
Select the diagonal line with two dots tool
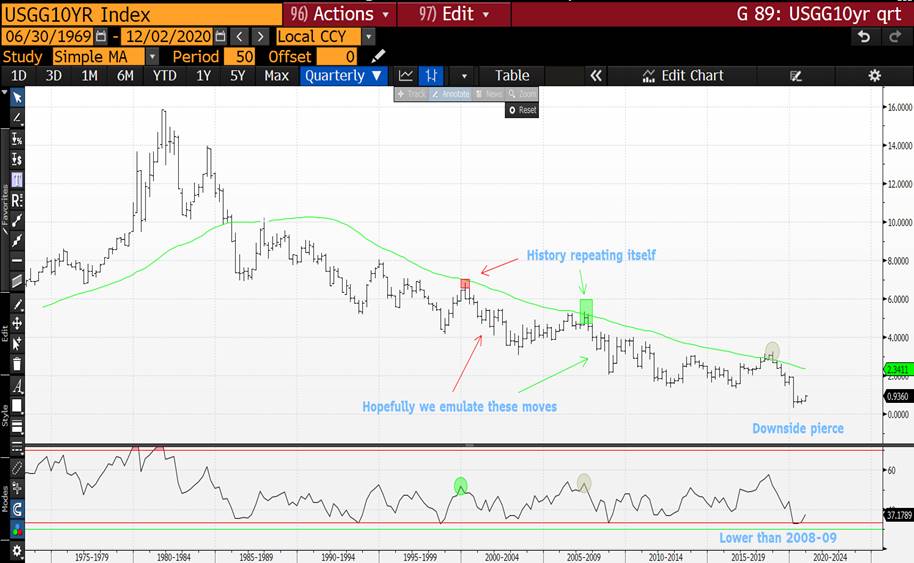(17, 220)
